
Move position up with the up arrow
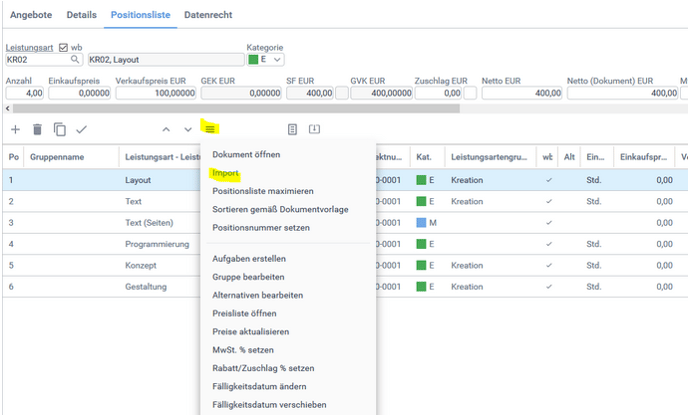point(166,129)
